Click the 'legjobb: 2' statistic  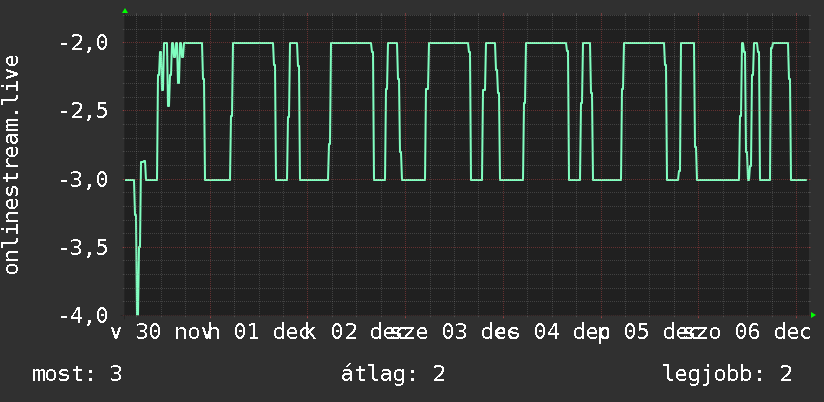[x=727, y=374]
